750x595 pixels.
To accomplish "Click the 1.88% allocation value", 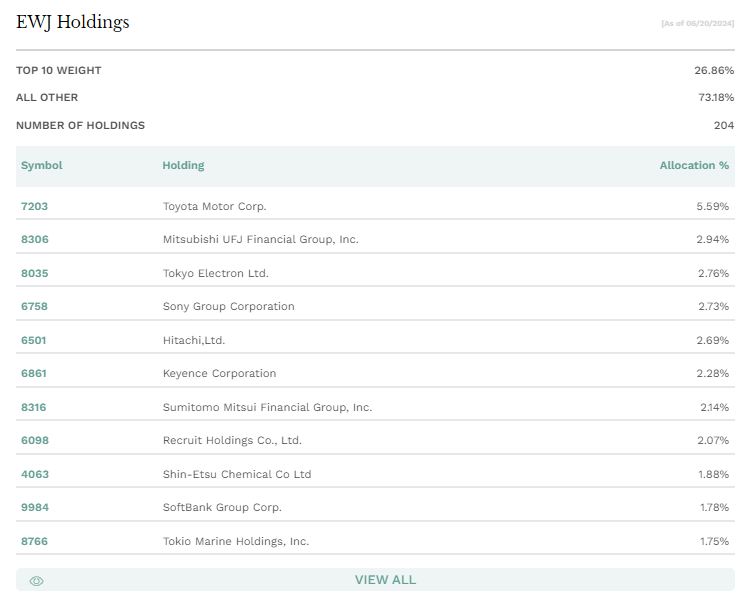I will (x=713, y=474).
